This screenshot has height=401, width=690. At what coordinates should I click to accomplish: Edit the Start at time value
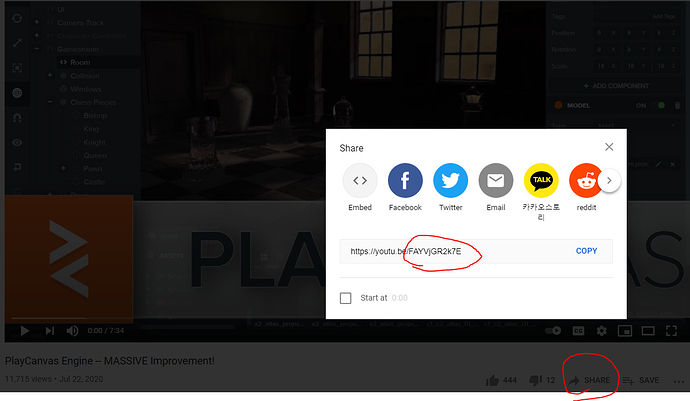pos(399,298)
